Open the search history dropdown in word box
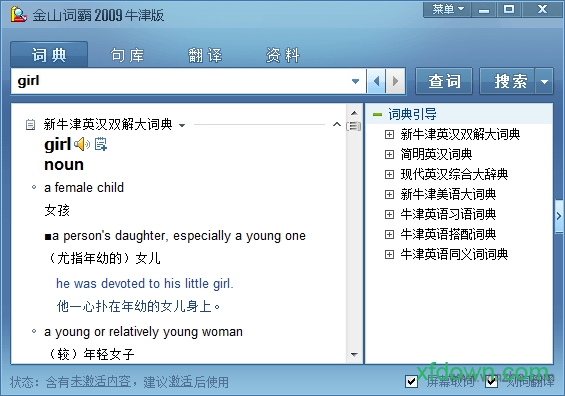 [x=355, y=81]
